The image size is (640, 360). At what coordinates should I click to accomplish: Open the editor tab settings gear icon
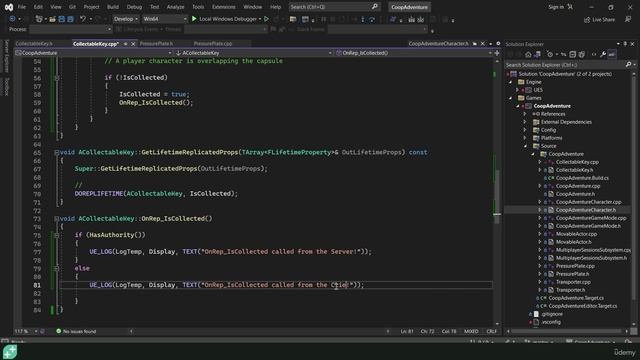pyautogui.click(x=498, y=43)
